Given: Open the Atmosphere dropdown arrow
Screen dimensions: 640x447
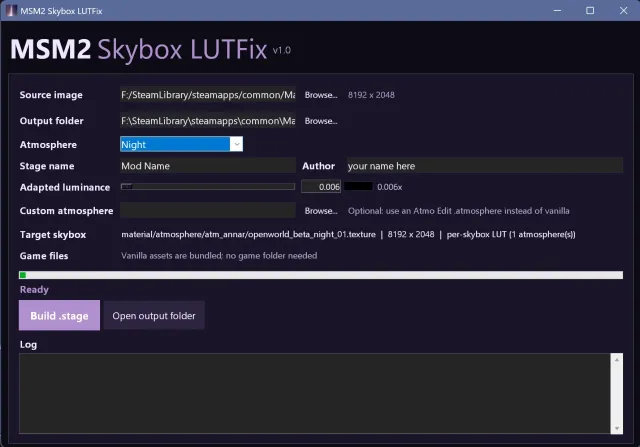Looking at the screenshot, I should [236, 144].
